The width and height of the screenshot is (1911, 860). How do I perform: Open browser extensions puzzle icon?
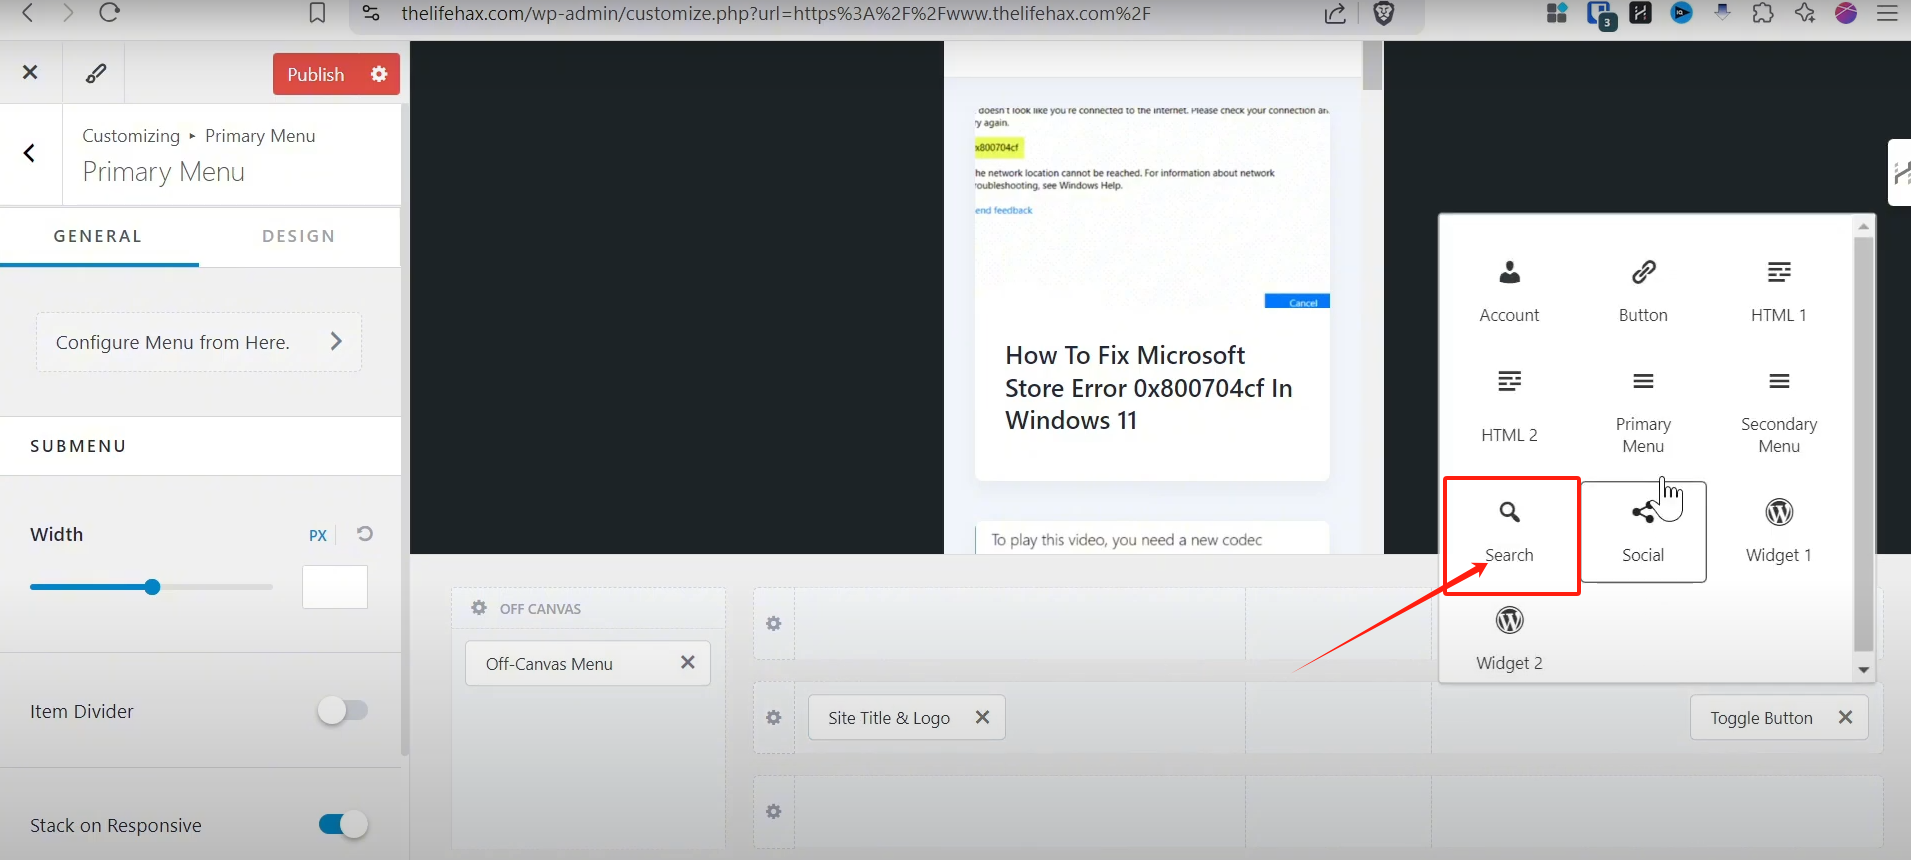click(x=1763, y=13)
